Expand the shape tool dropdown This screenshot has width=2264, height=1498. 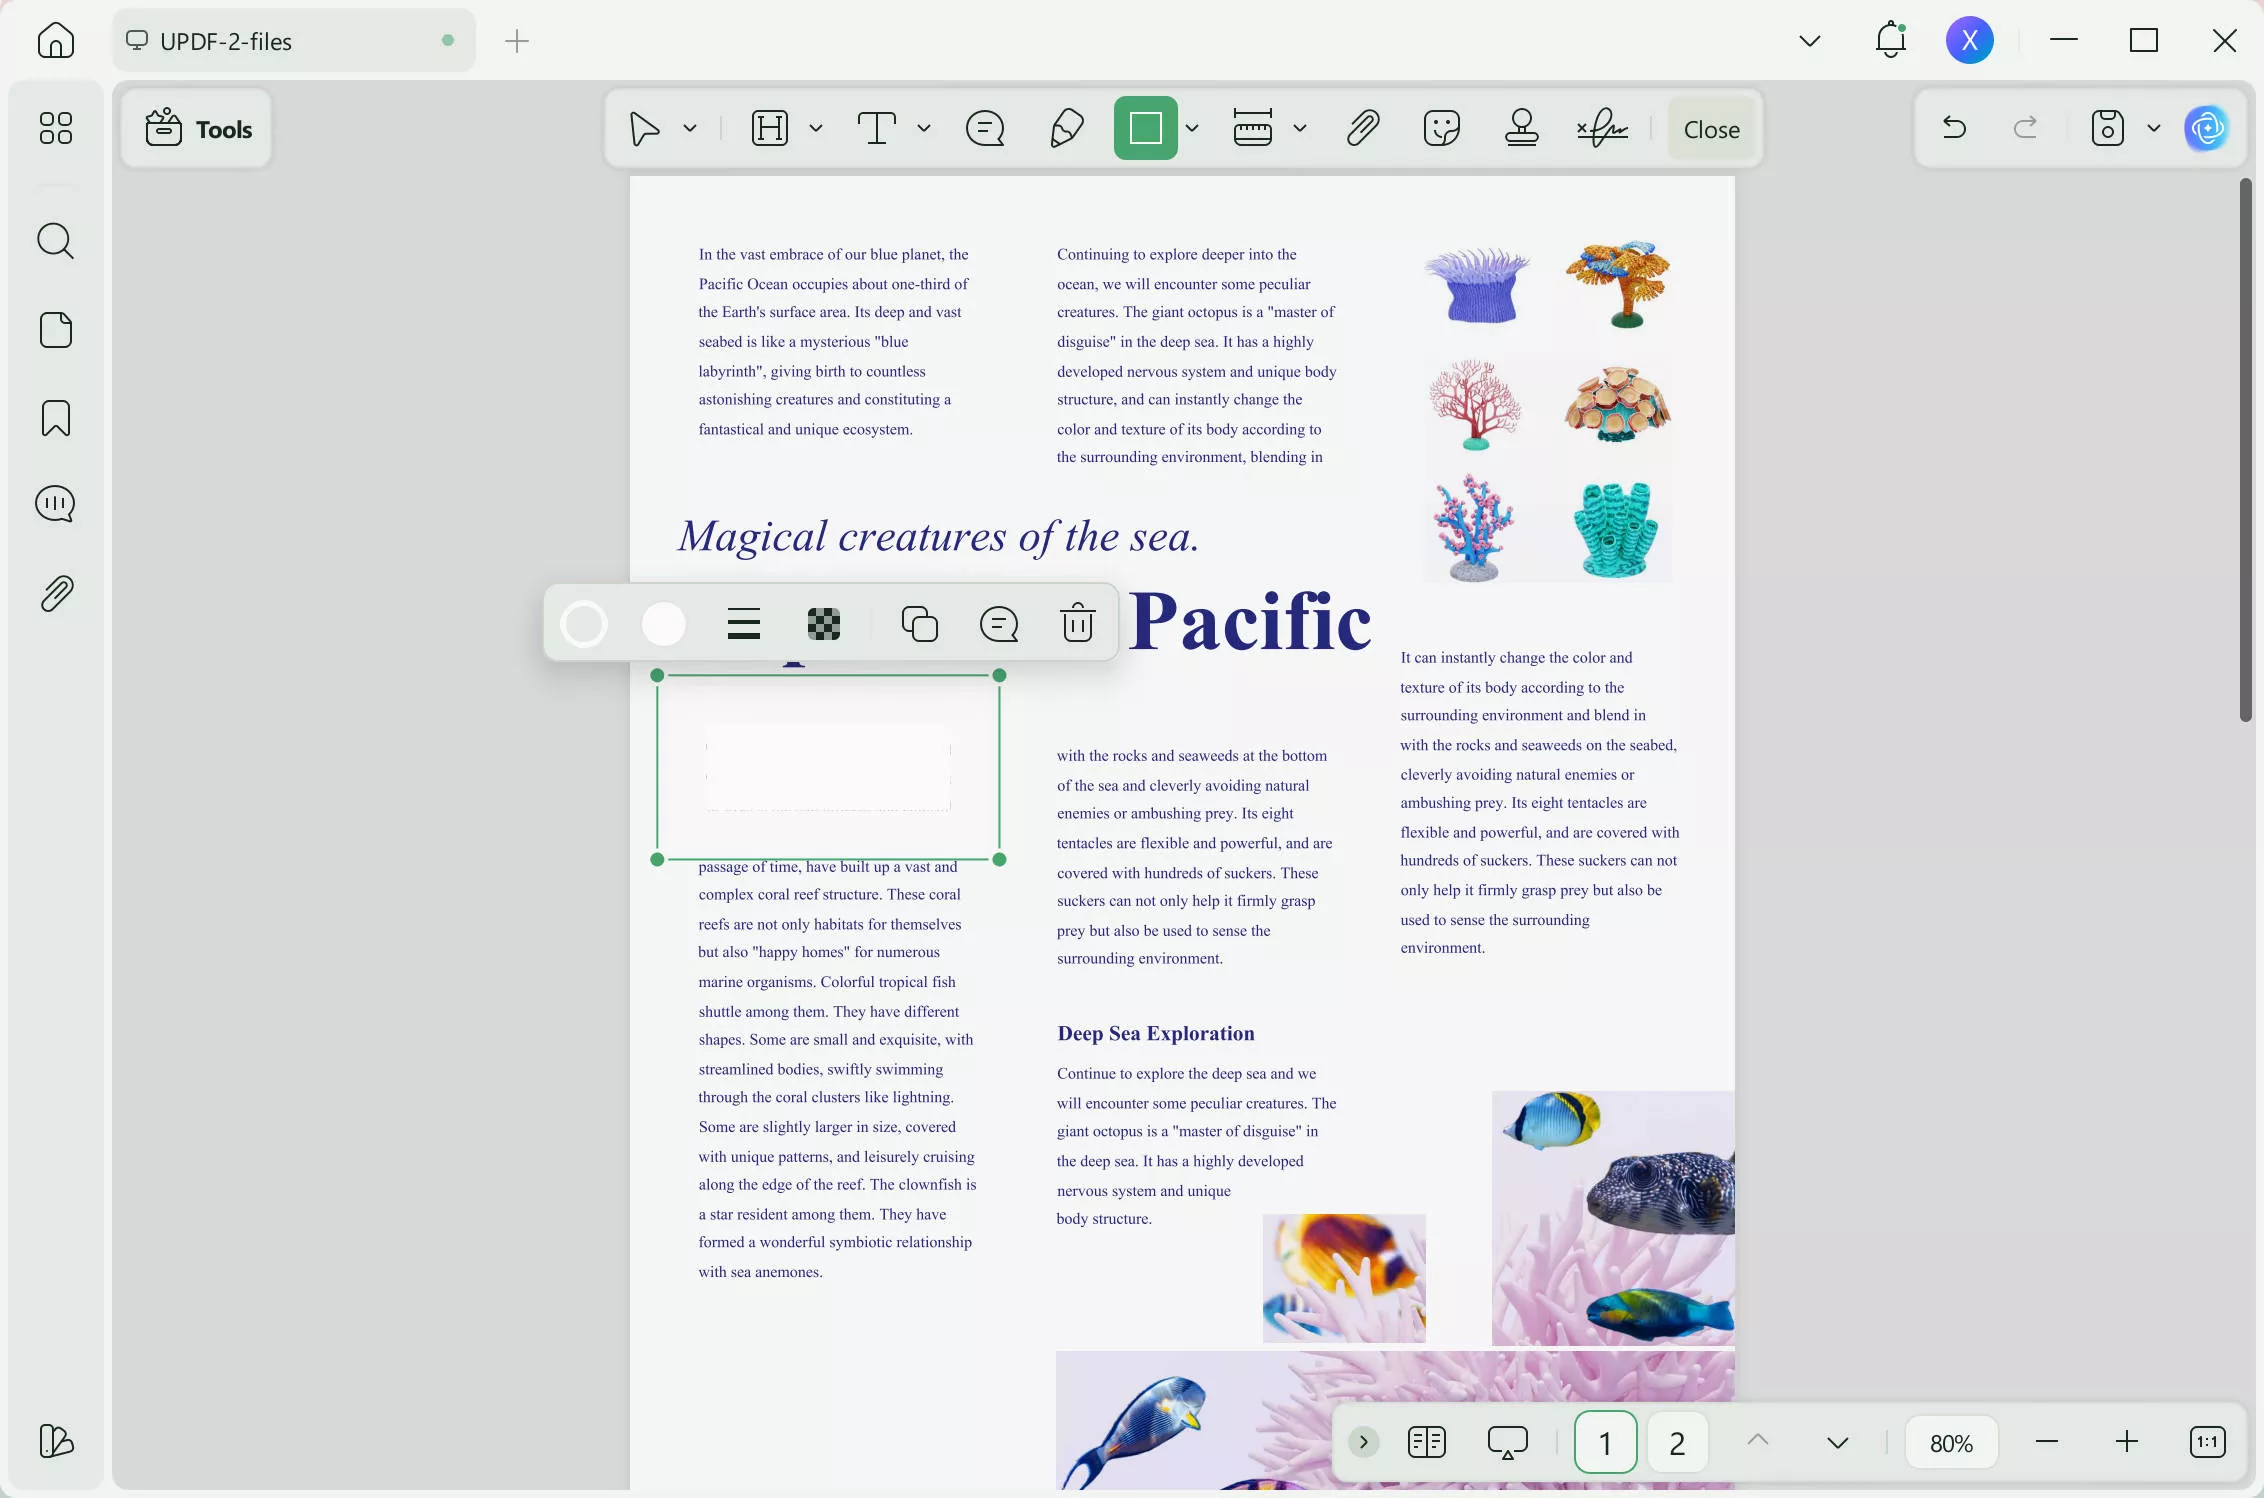(1192, 128)
